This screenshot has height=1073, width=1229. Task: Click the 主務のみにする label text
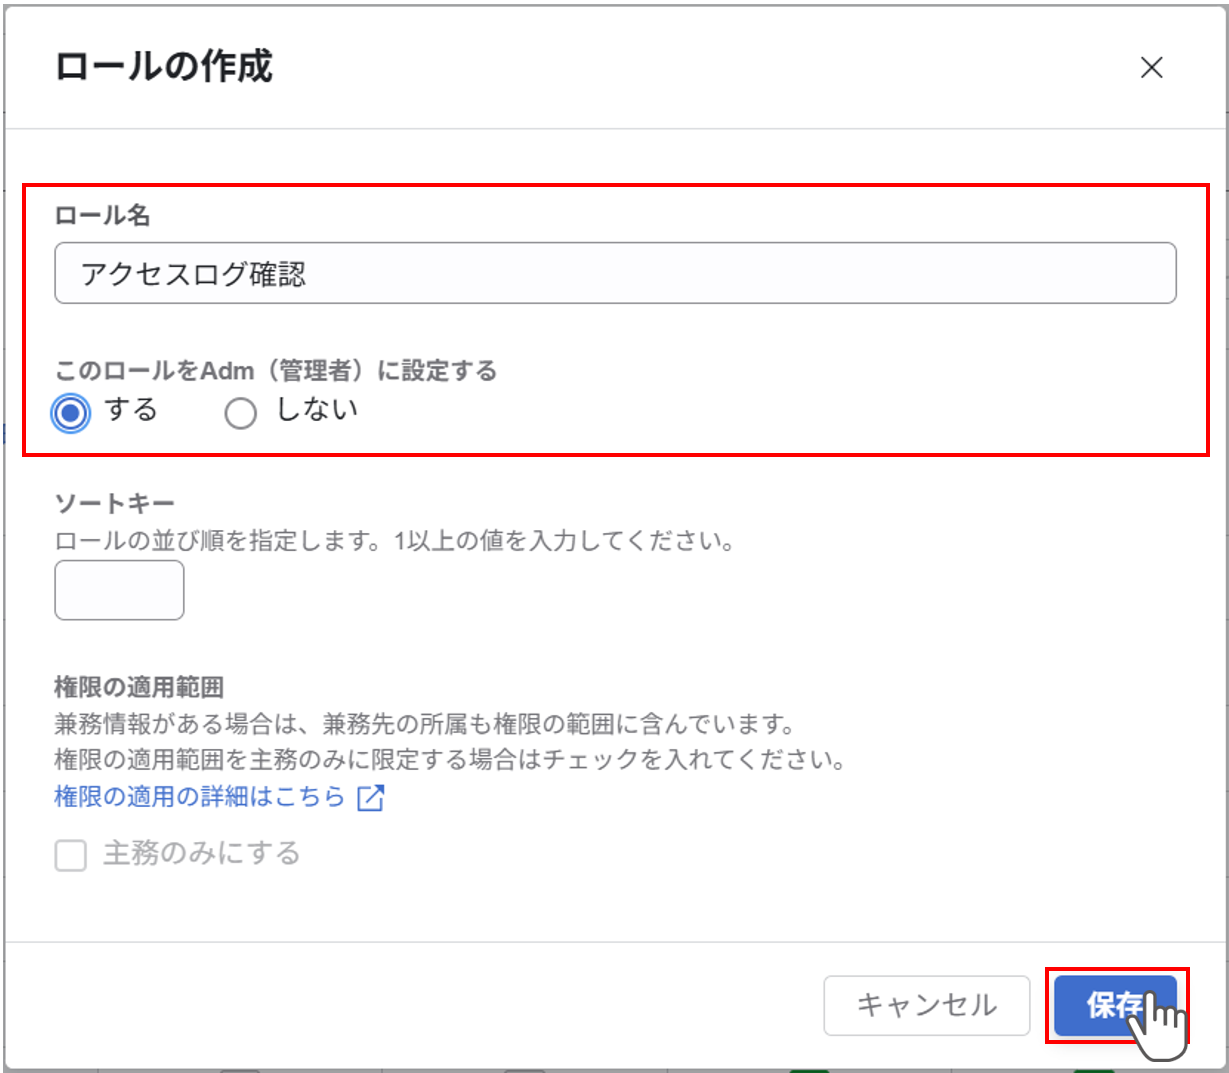201,854
